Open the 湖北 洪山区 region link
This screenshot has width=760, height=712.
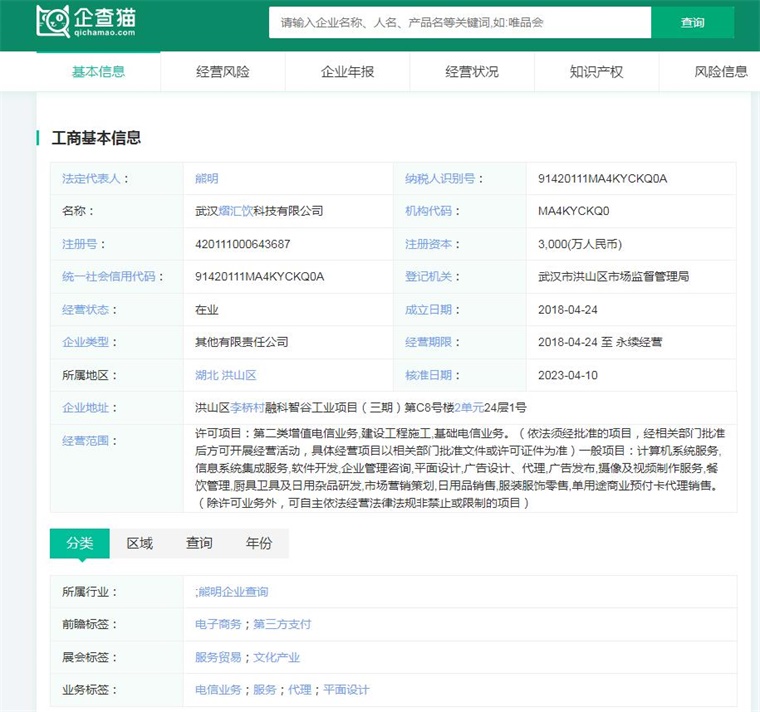[x=226, y=375]
